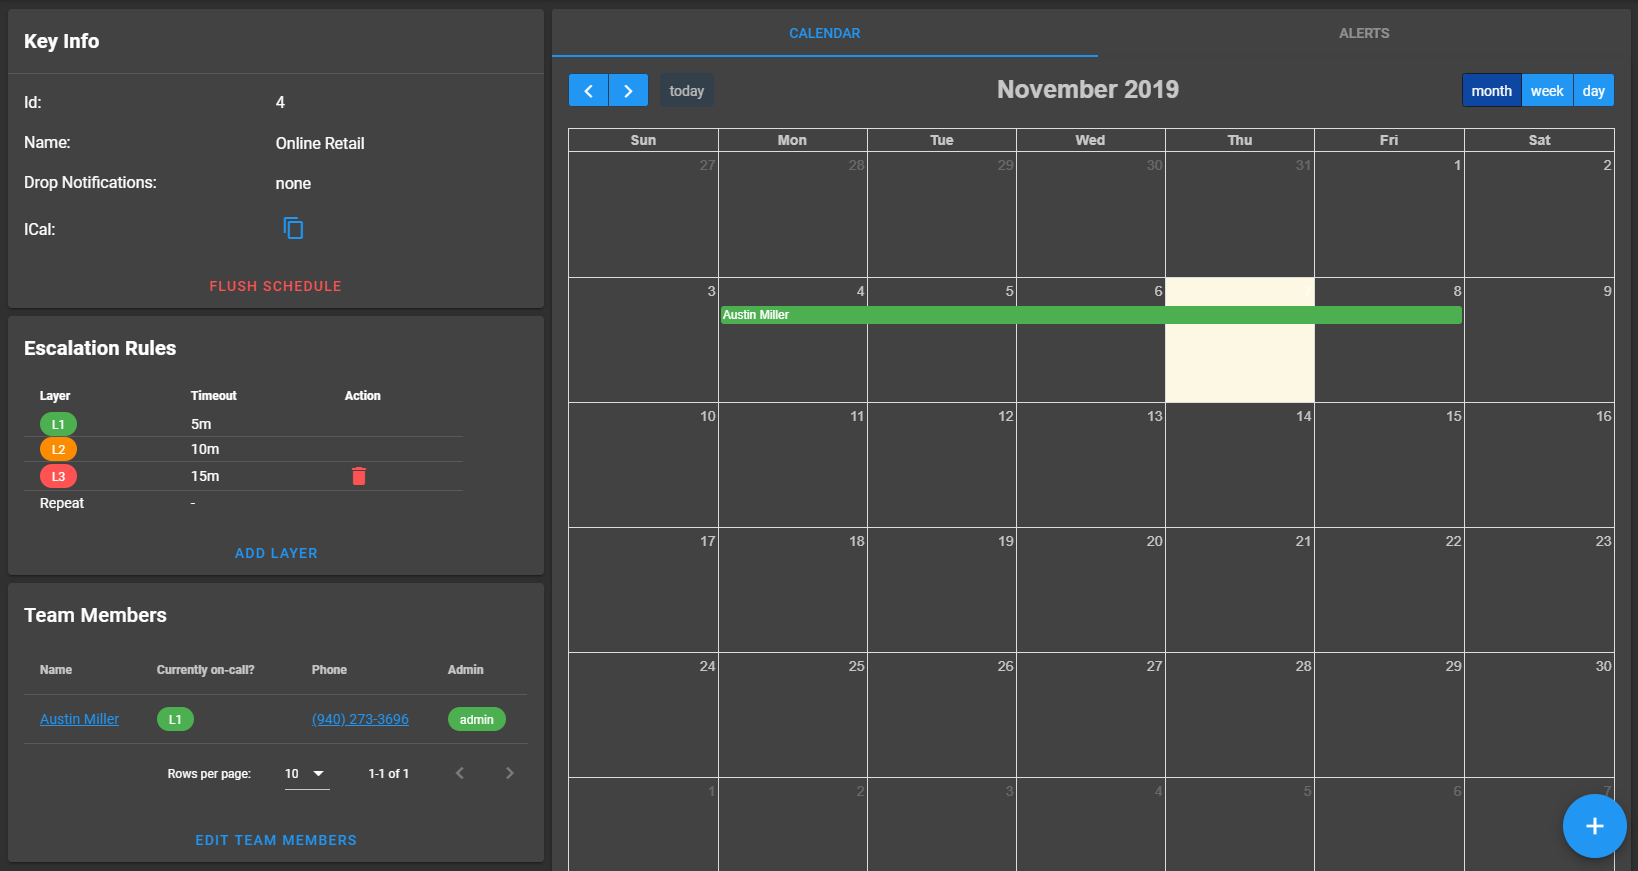The height and width of the screenshot is (871, 1638).
Task: Click the 10m timeout value
Action: click(x=205, y=449)
